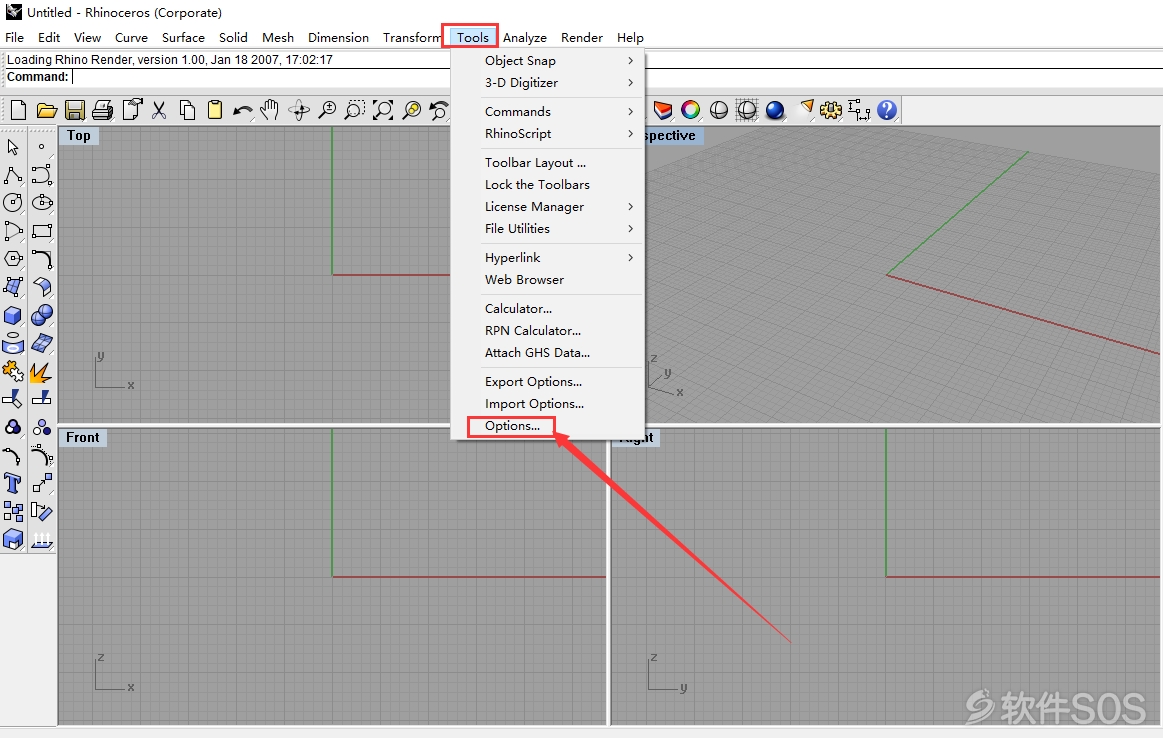Pick the color wheel icon
The width and height of the screenshot is (1163, 738).
pyautogui.click(x=691, y=111)
